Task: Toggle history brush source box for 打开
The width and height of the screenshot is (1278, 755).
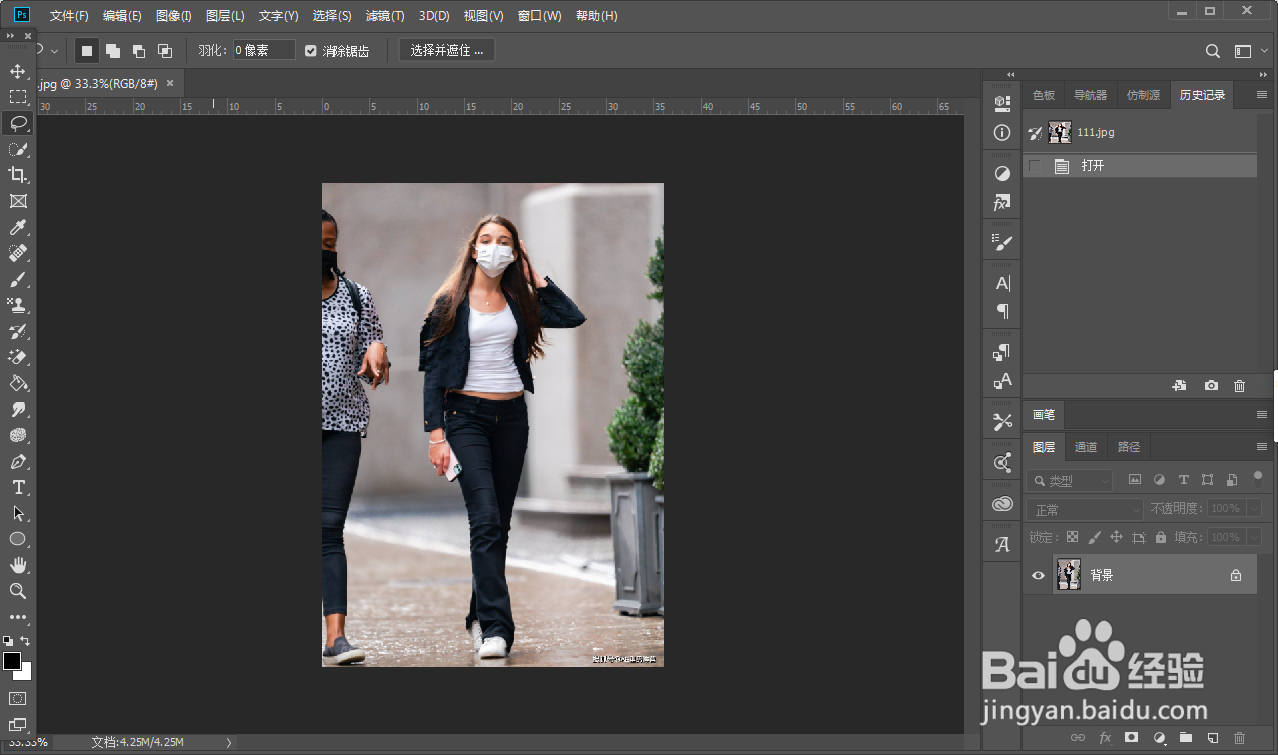Action: point(1035,166)
